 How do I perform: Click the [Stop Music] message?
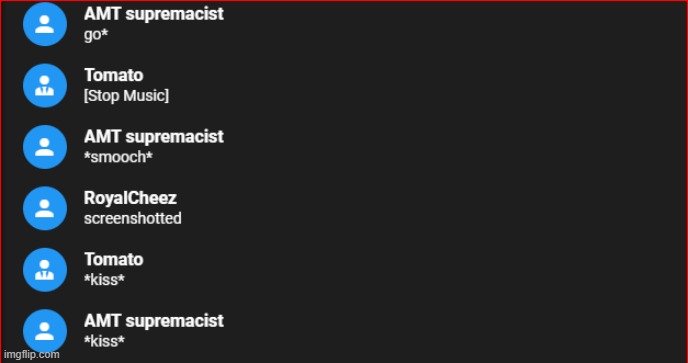point(126,96)
